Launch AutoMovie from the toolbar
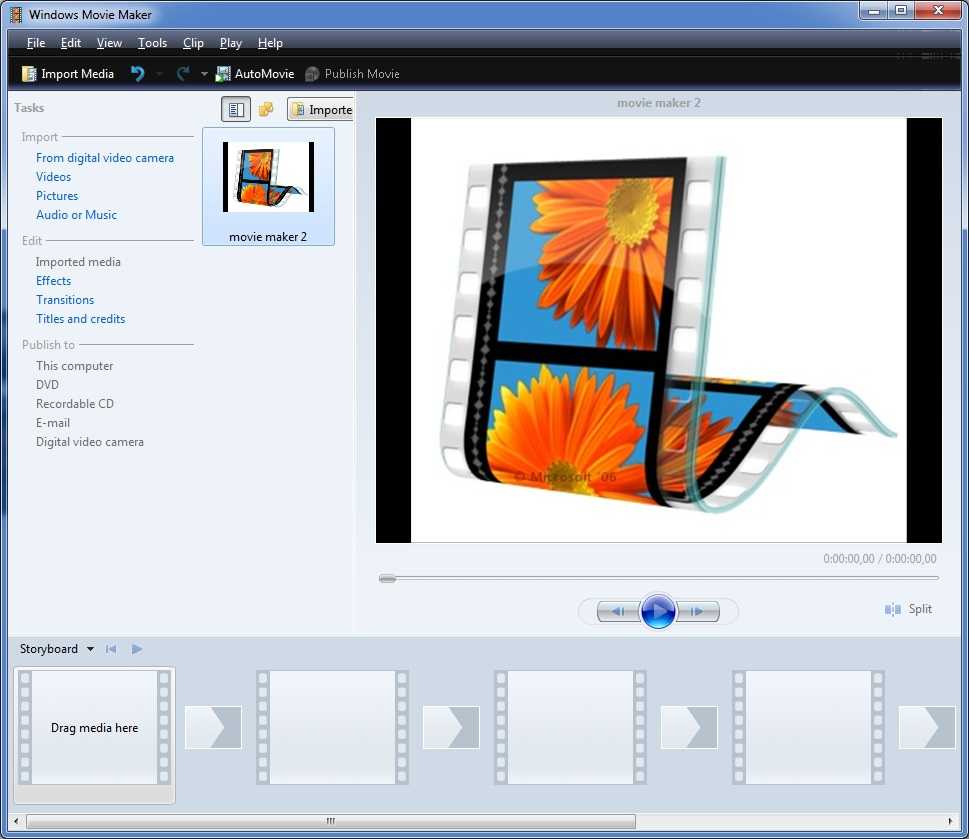This screenshot has height=839, width=969. [255, 74]
